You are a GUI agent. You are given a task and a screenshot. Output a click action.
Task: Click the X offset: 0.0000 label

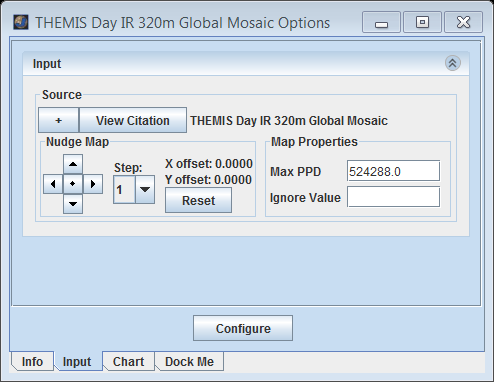(x=209, y=164)
